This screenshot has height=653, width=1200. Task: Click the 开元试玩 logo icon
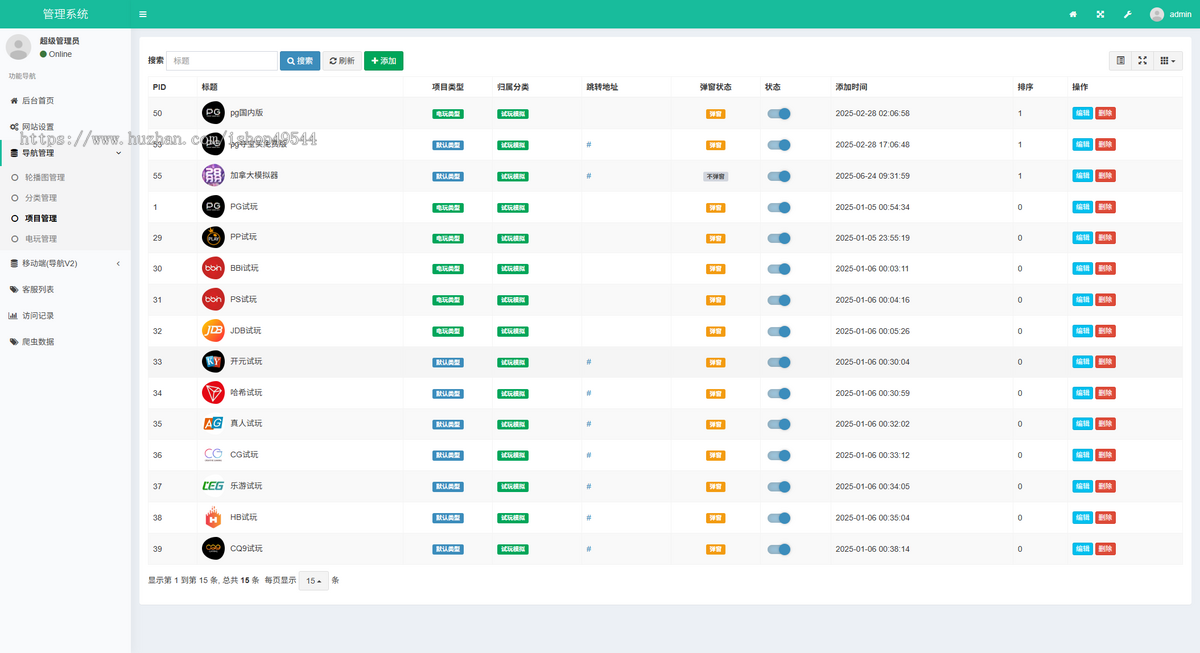coord(213,361)
